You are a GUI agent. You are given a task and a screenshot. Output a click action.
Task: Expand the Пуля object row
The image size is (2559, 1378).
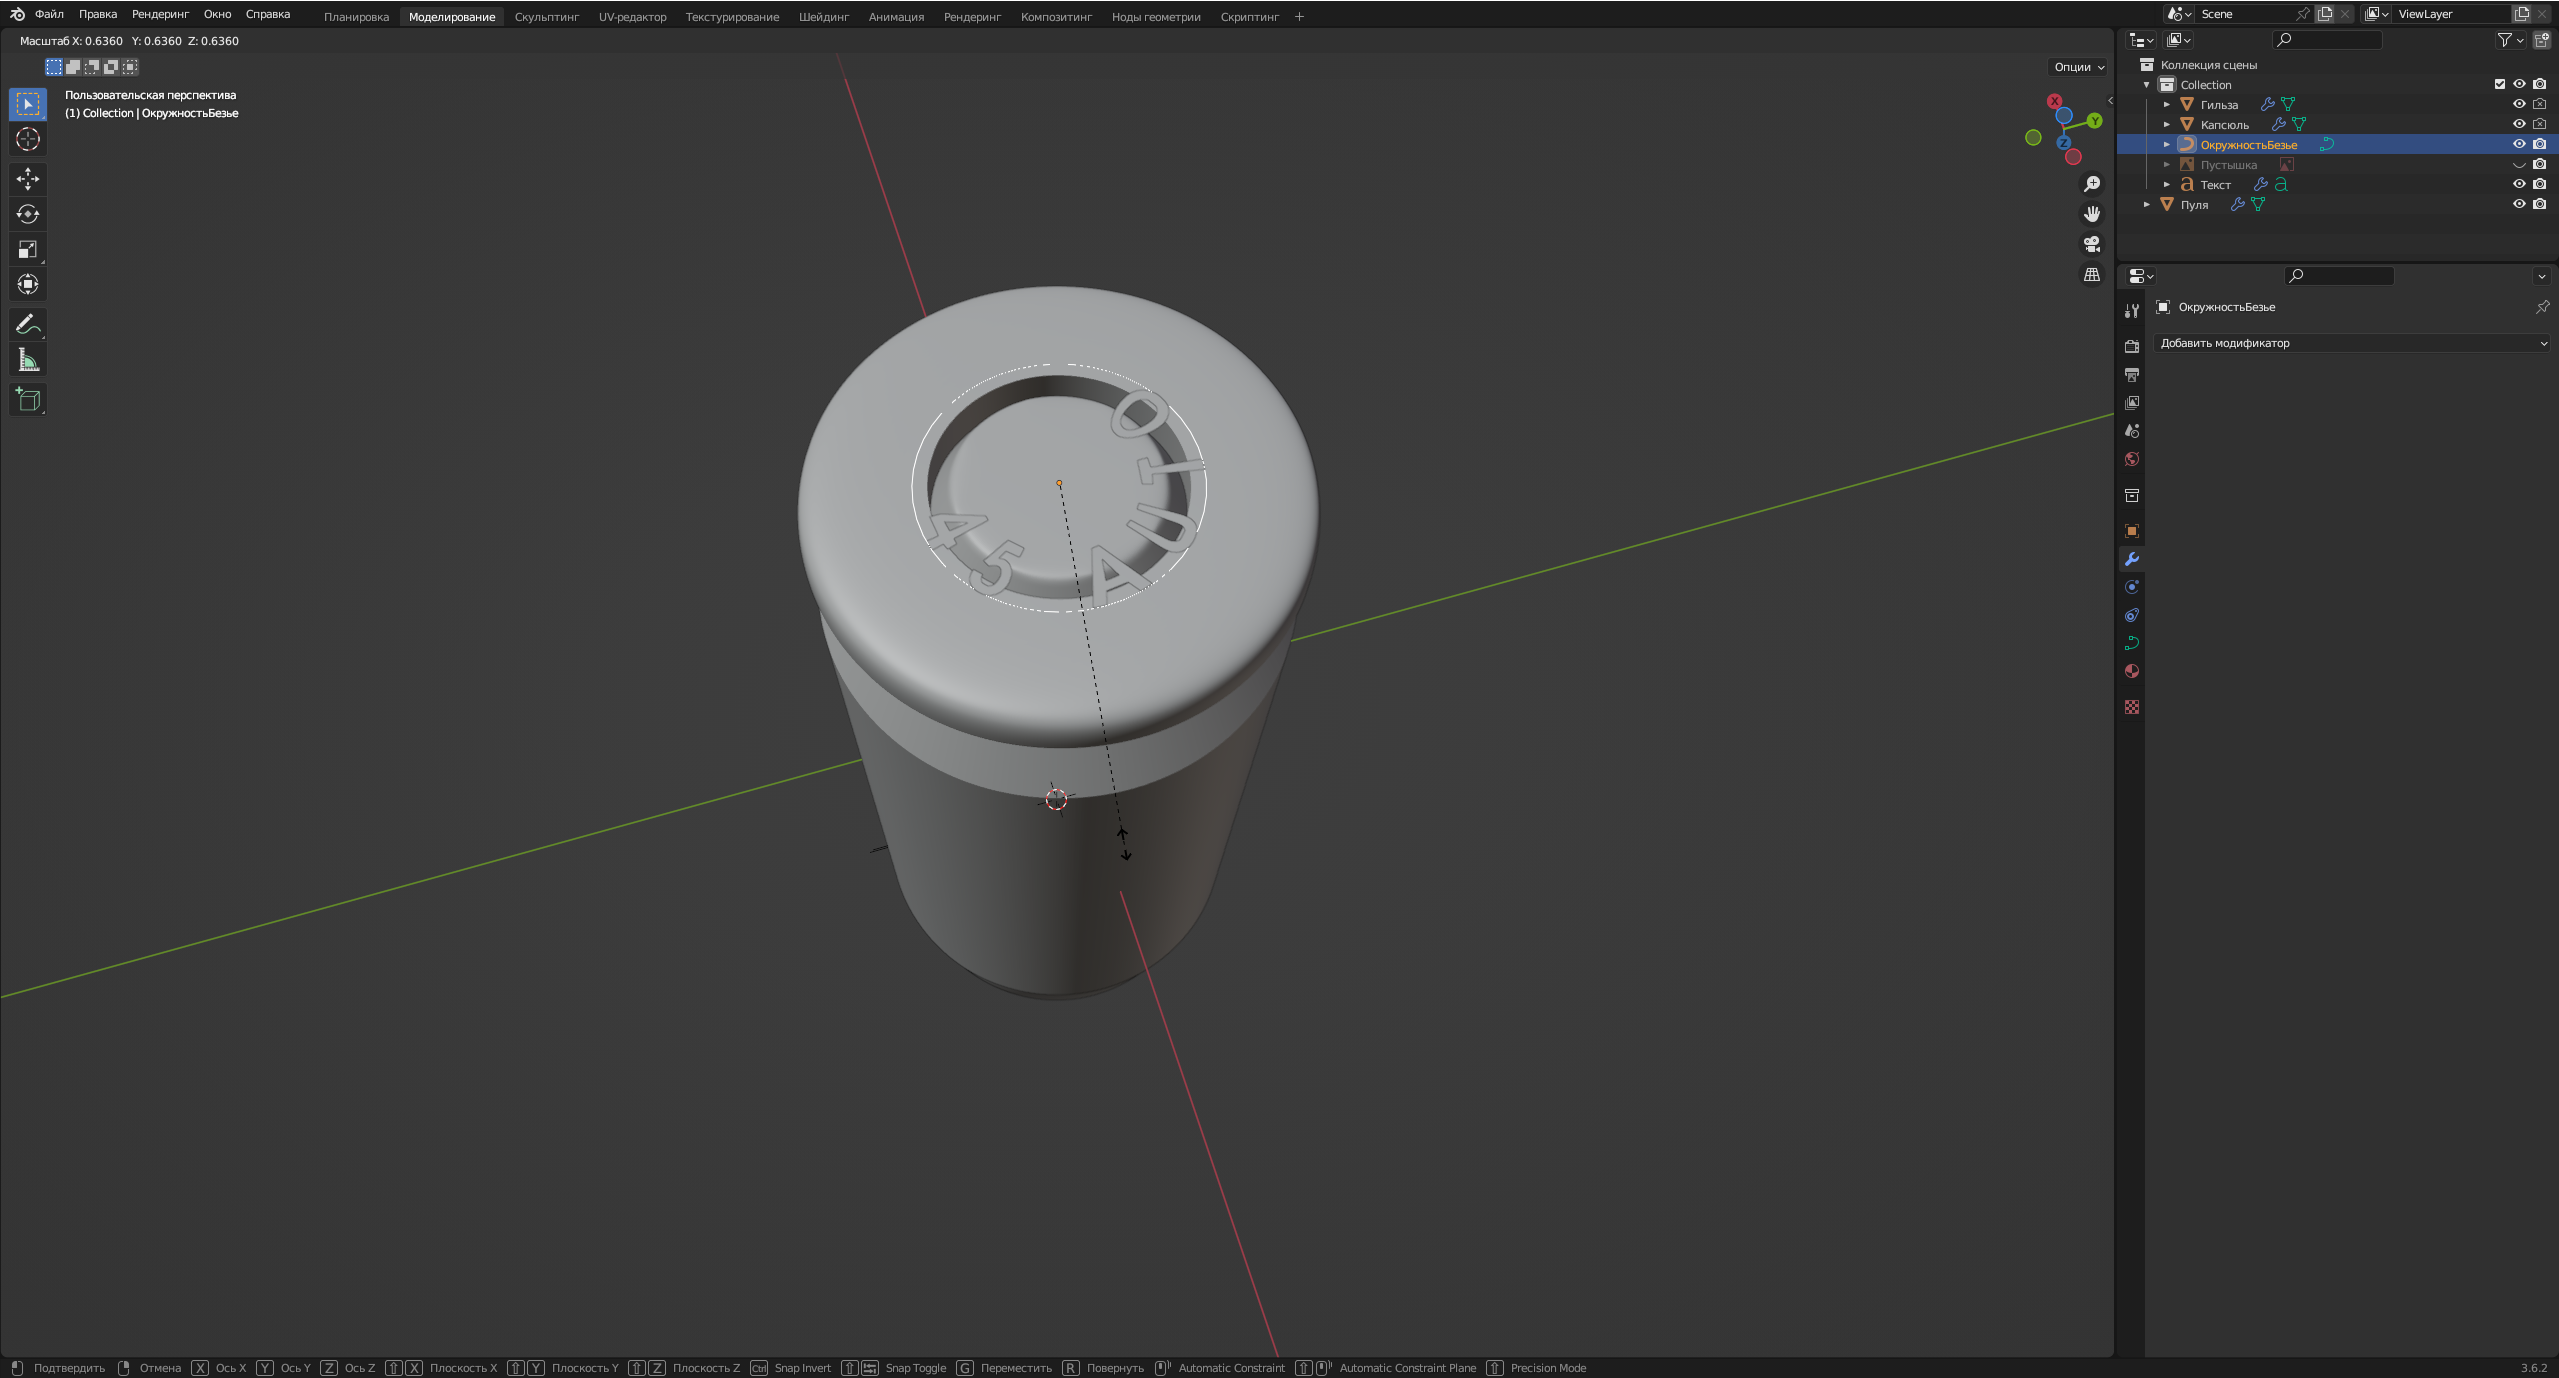tap(2147, 205)
